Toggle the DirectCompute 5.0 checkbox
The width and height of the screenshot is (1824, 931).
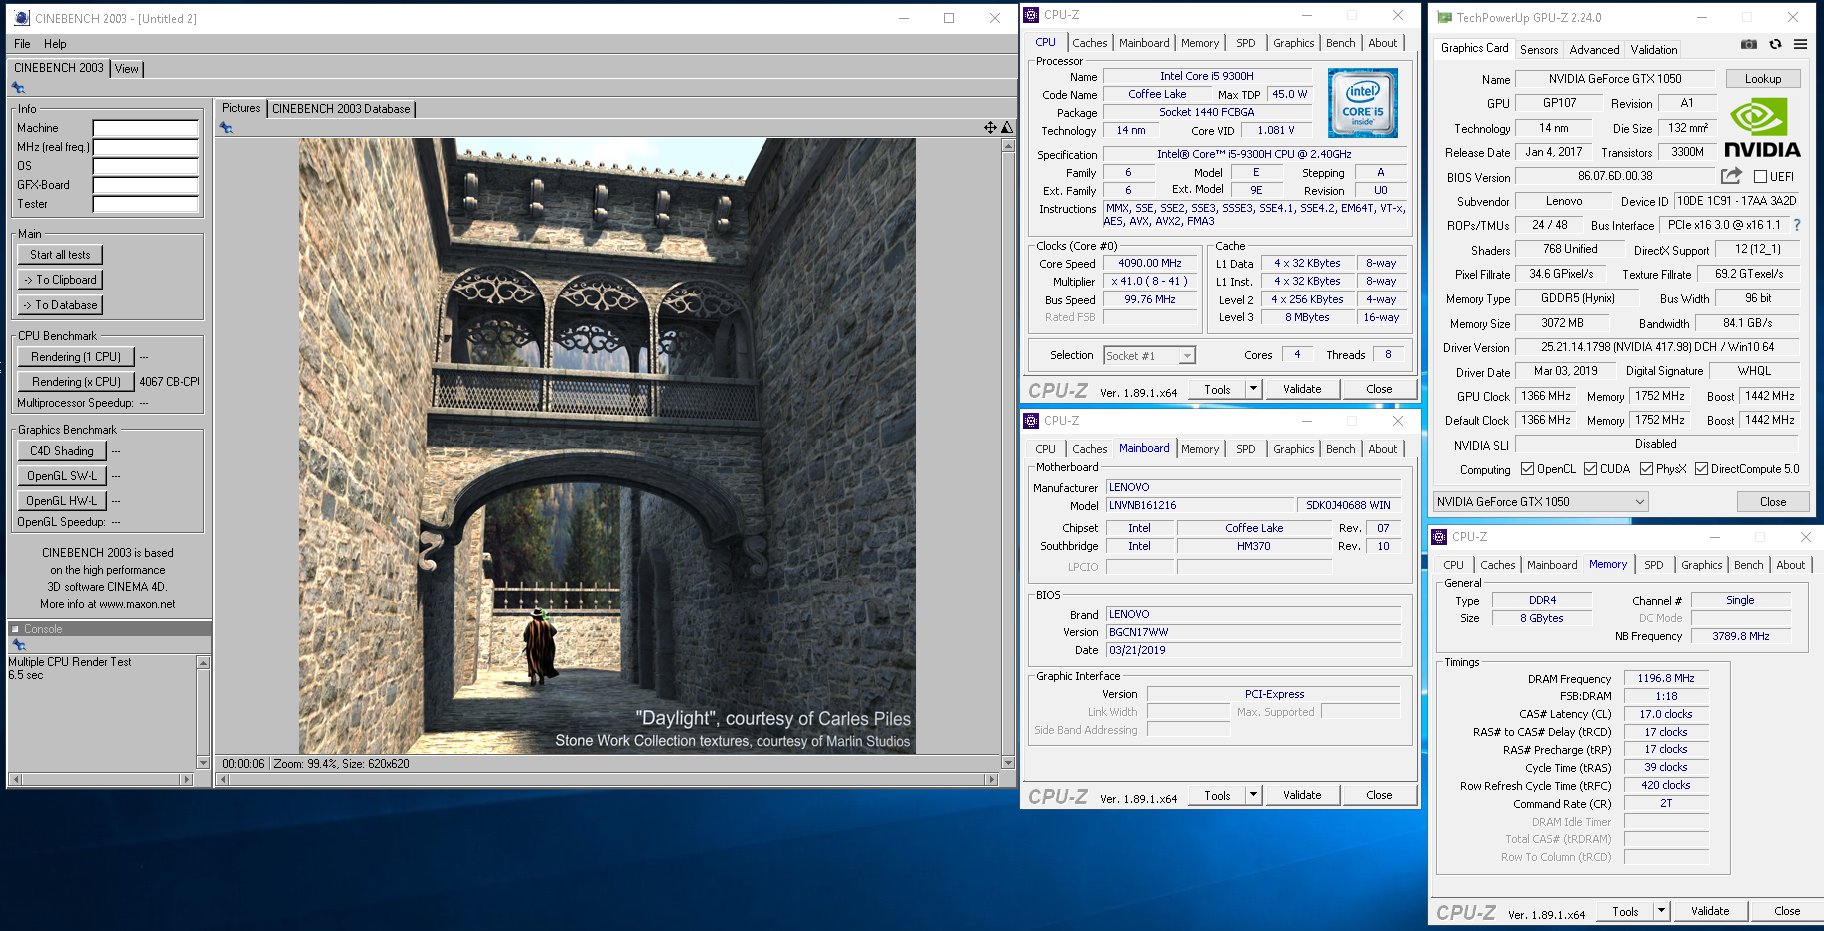(x=1701, y=469)
